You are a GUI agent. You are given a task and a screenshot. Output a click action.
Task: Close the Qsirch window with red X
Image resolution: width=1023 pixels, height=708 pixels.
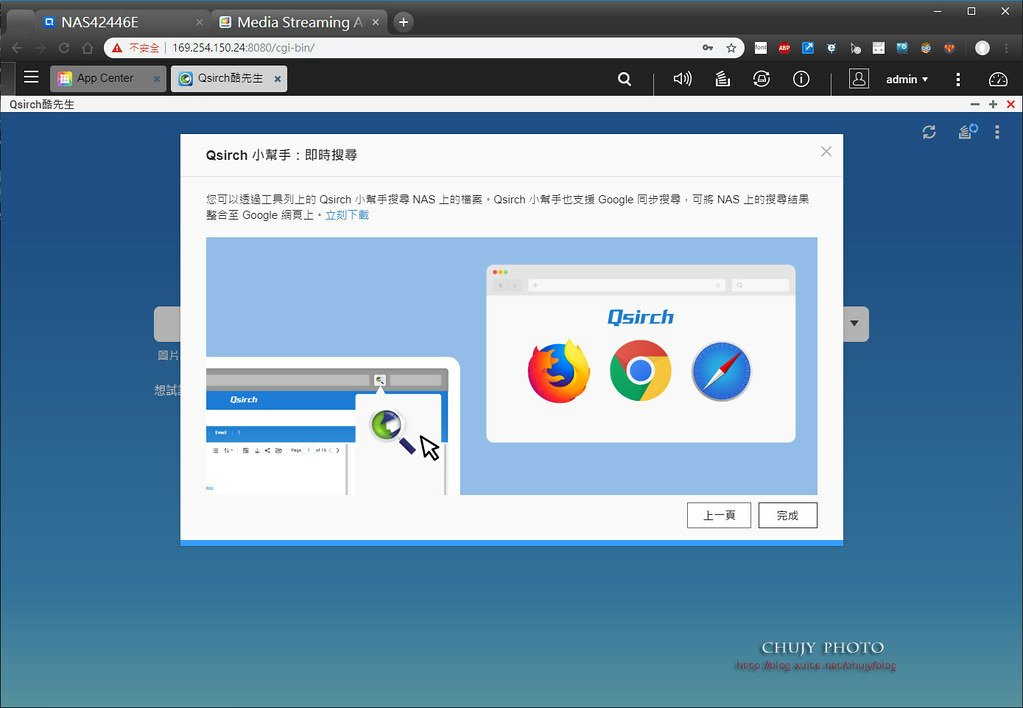pyautogui.click(x=1011, y=104)
